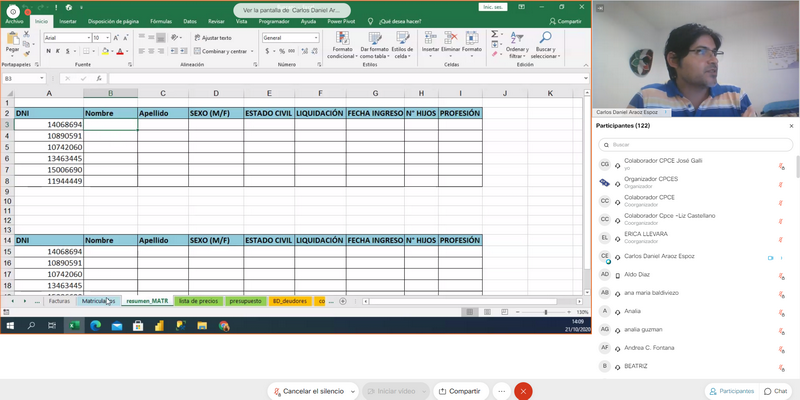Select column B header
This screenshot has width=800, height=400.
pyautogui.click(x=111, y=93)
